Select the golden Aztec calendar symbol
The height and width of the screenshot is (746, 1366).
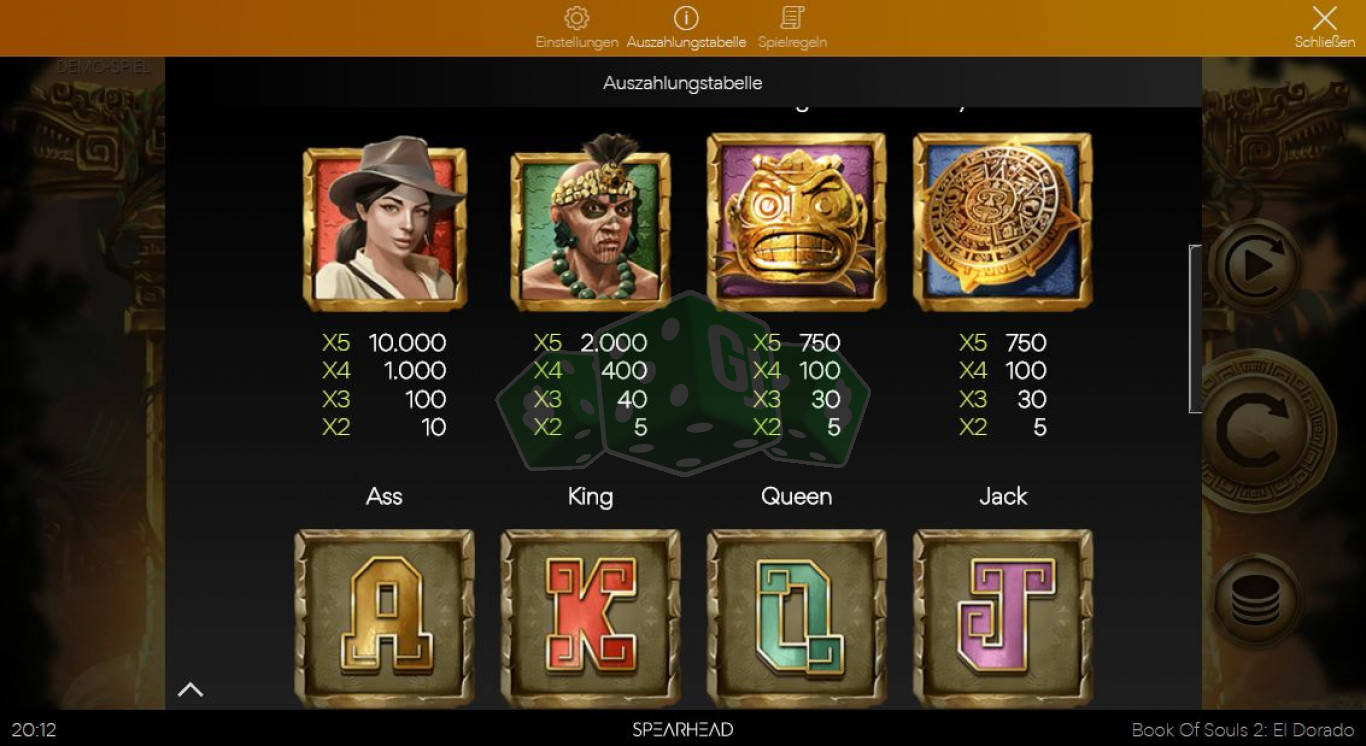1003,222
